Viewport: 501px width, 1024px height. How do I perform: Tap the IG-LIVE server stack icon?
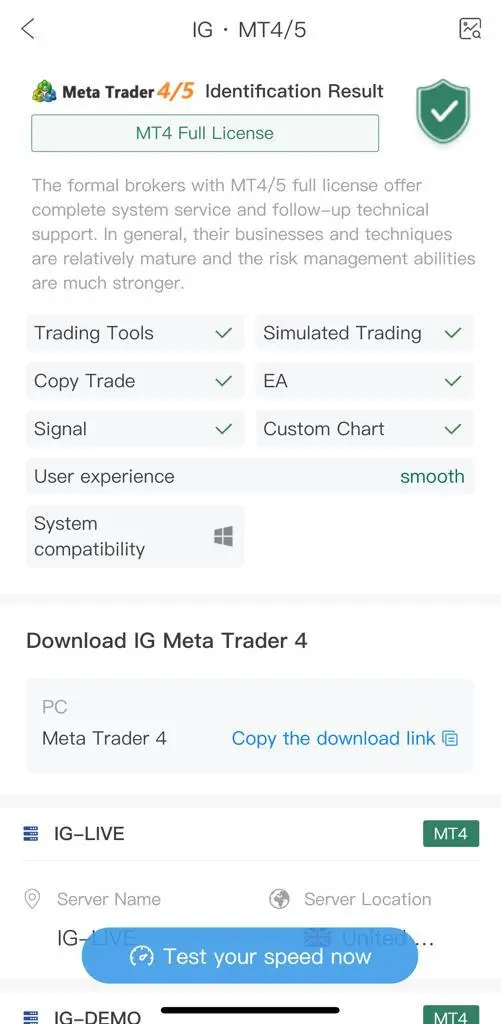(x=31, y=834)
